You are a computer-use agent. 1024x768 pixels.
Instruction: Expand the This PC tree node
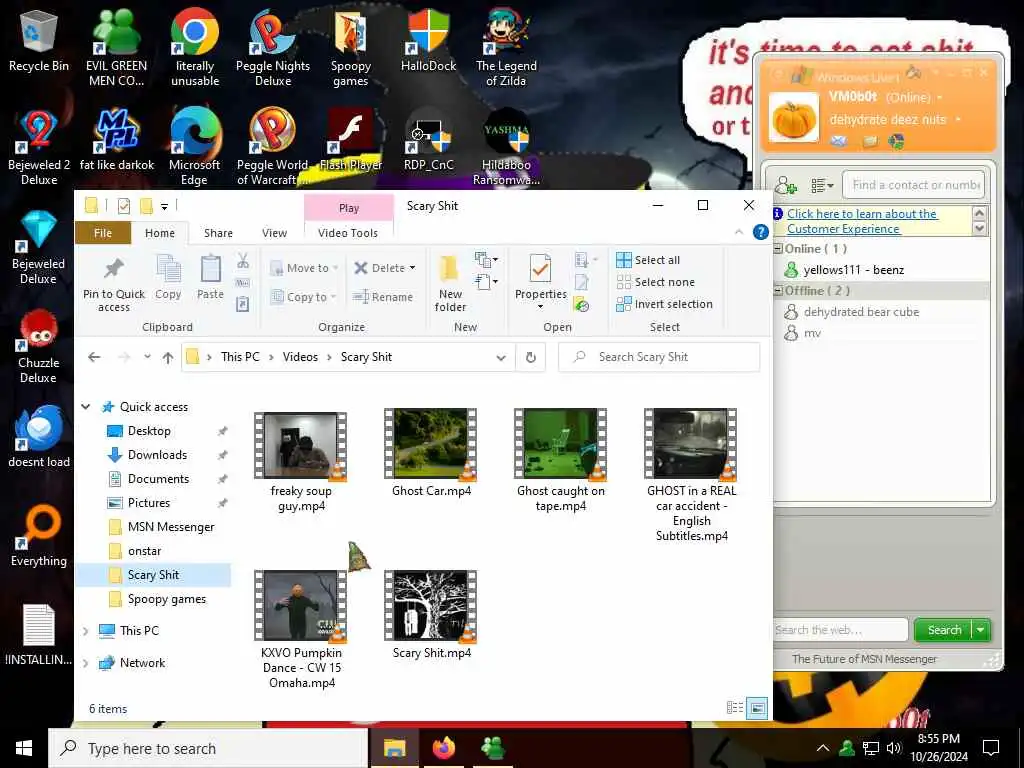[86, 631]
